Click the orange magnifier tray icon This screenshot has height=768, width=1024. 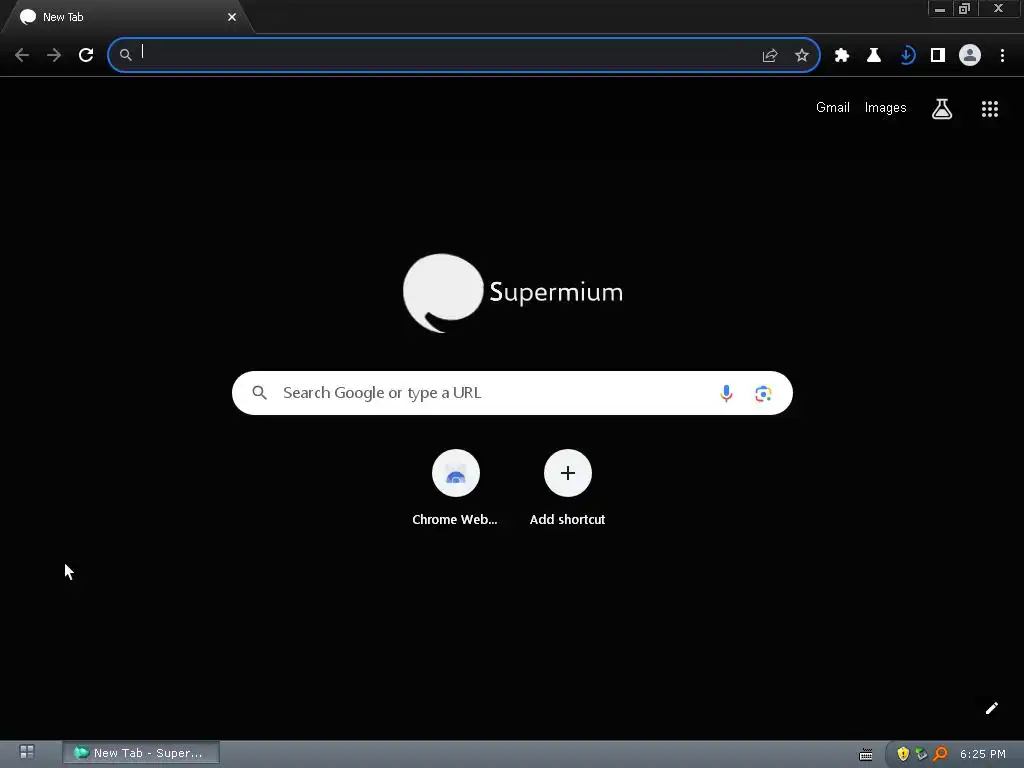point(940,754)
